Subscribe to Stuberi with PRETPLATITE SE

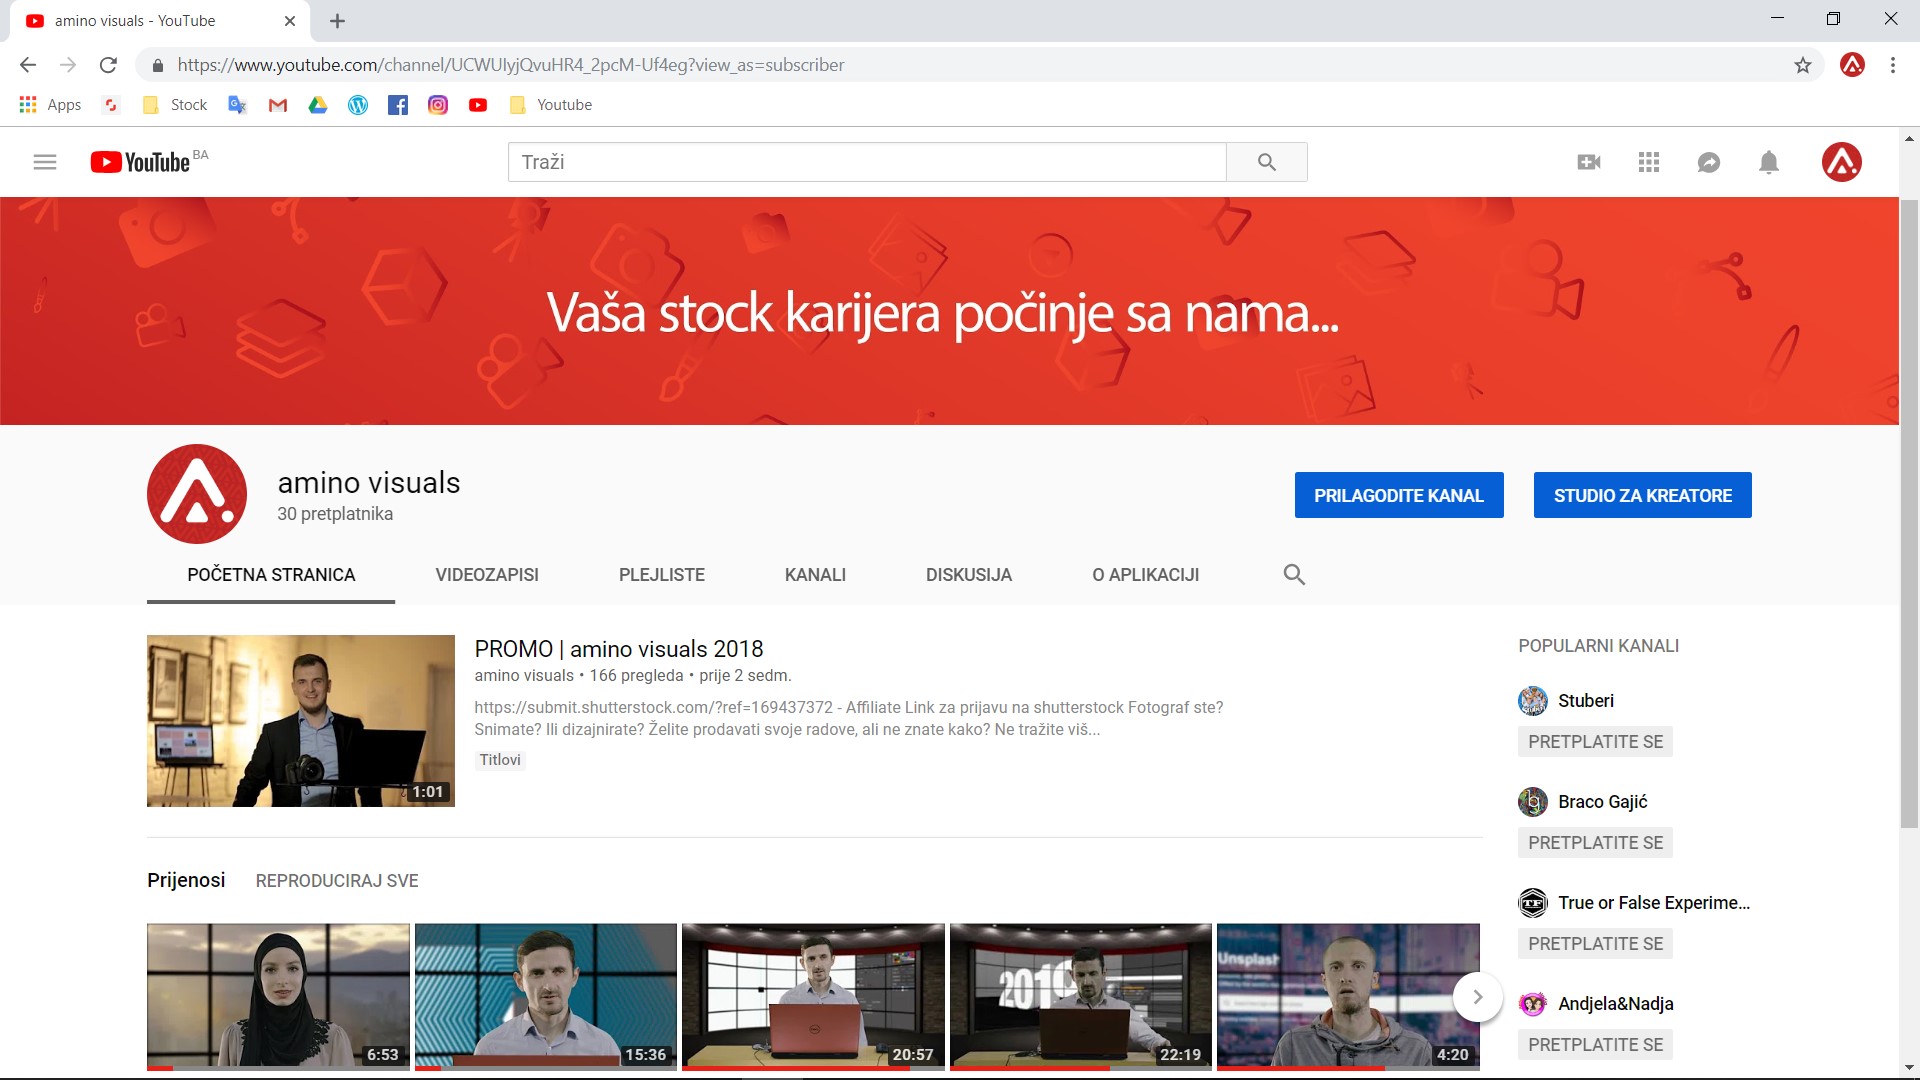(x=1595, y=742)
